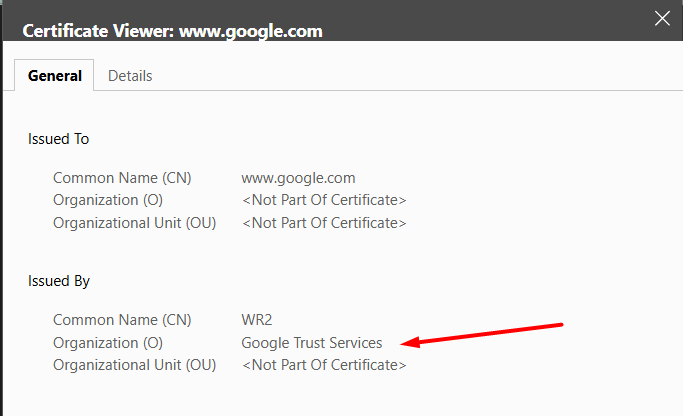Click the 'Issued By' heading
Screen dimensions: 683x416
point(59,281)
